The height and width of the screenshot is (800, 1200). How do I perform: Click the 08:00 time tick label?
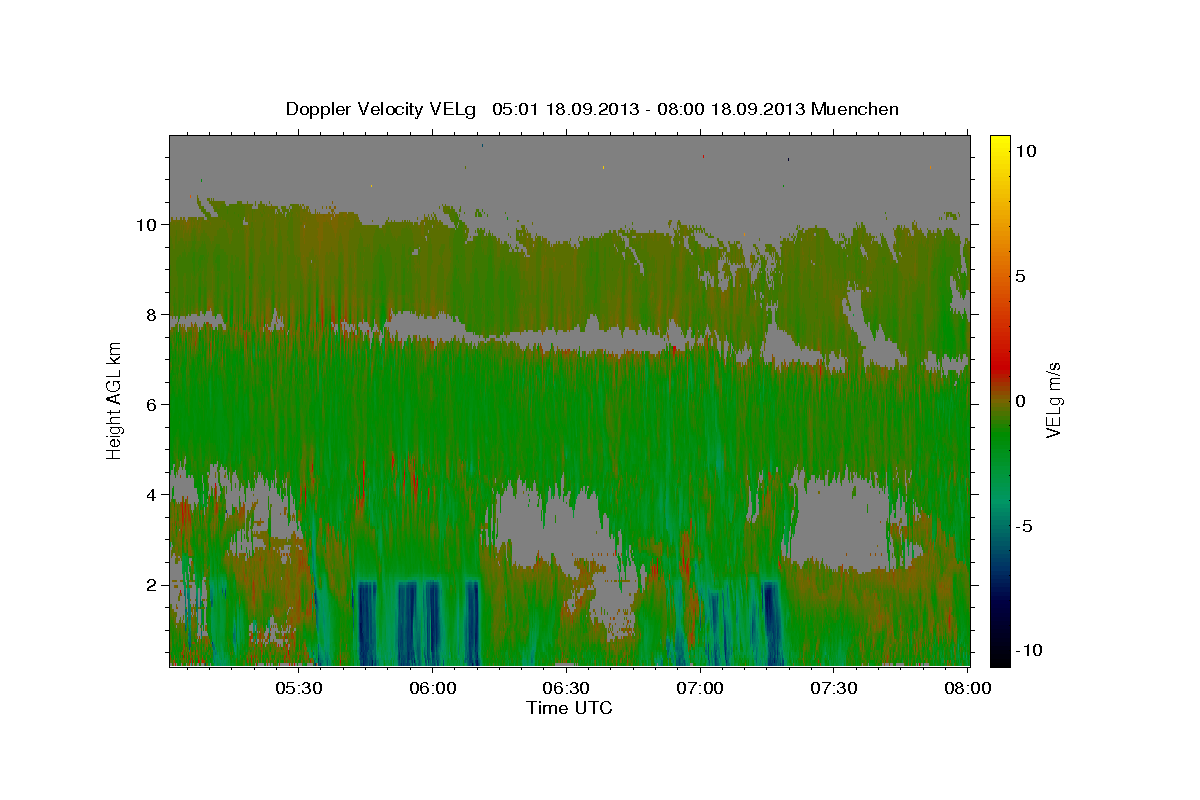tap(967, 688)
